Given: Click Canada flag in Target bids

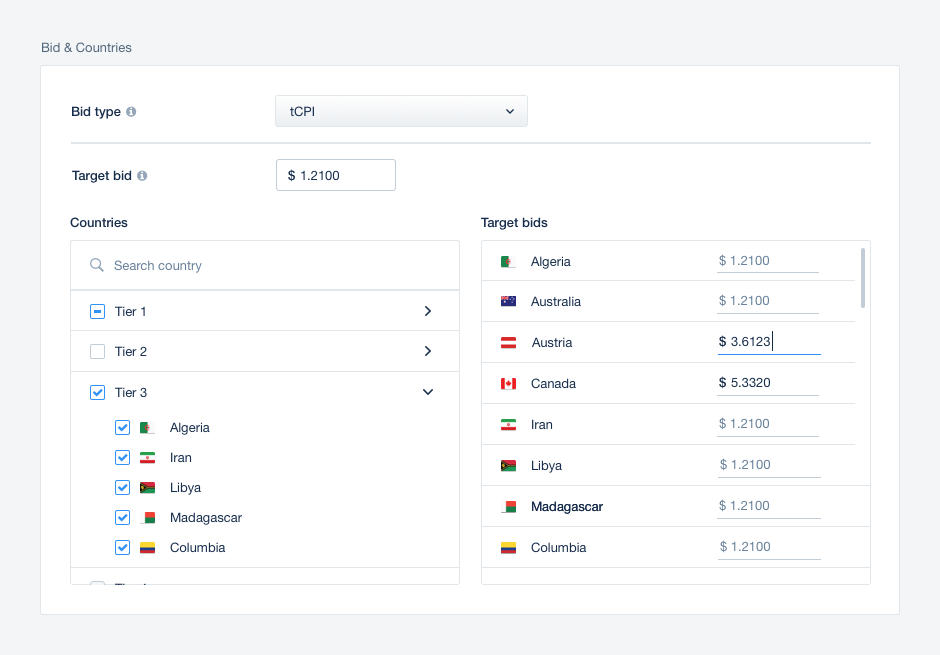Looking at the screenshot, I should (508, 384).
